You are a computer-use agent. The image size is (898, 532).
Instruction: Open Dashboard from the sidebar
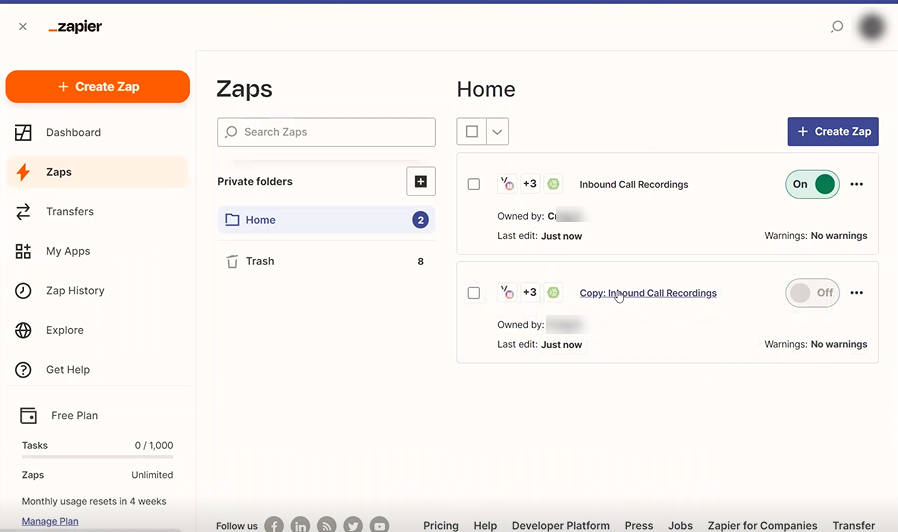tap(97, 132)
